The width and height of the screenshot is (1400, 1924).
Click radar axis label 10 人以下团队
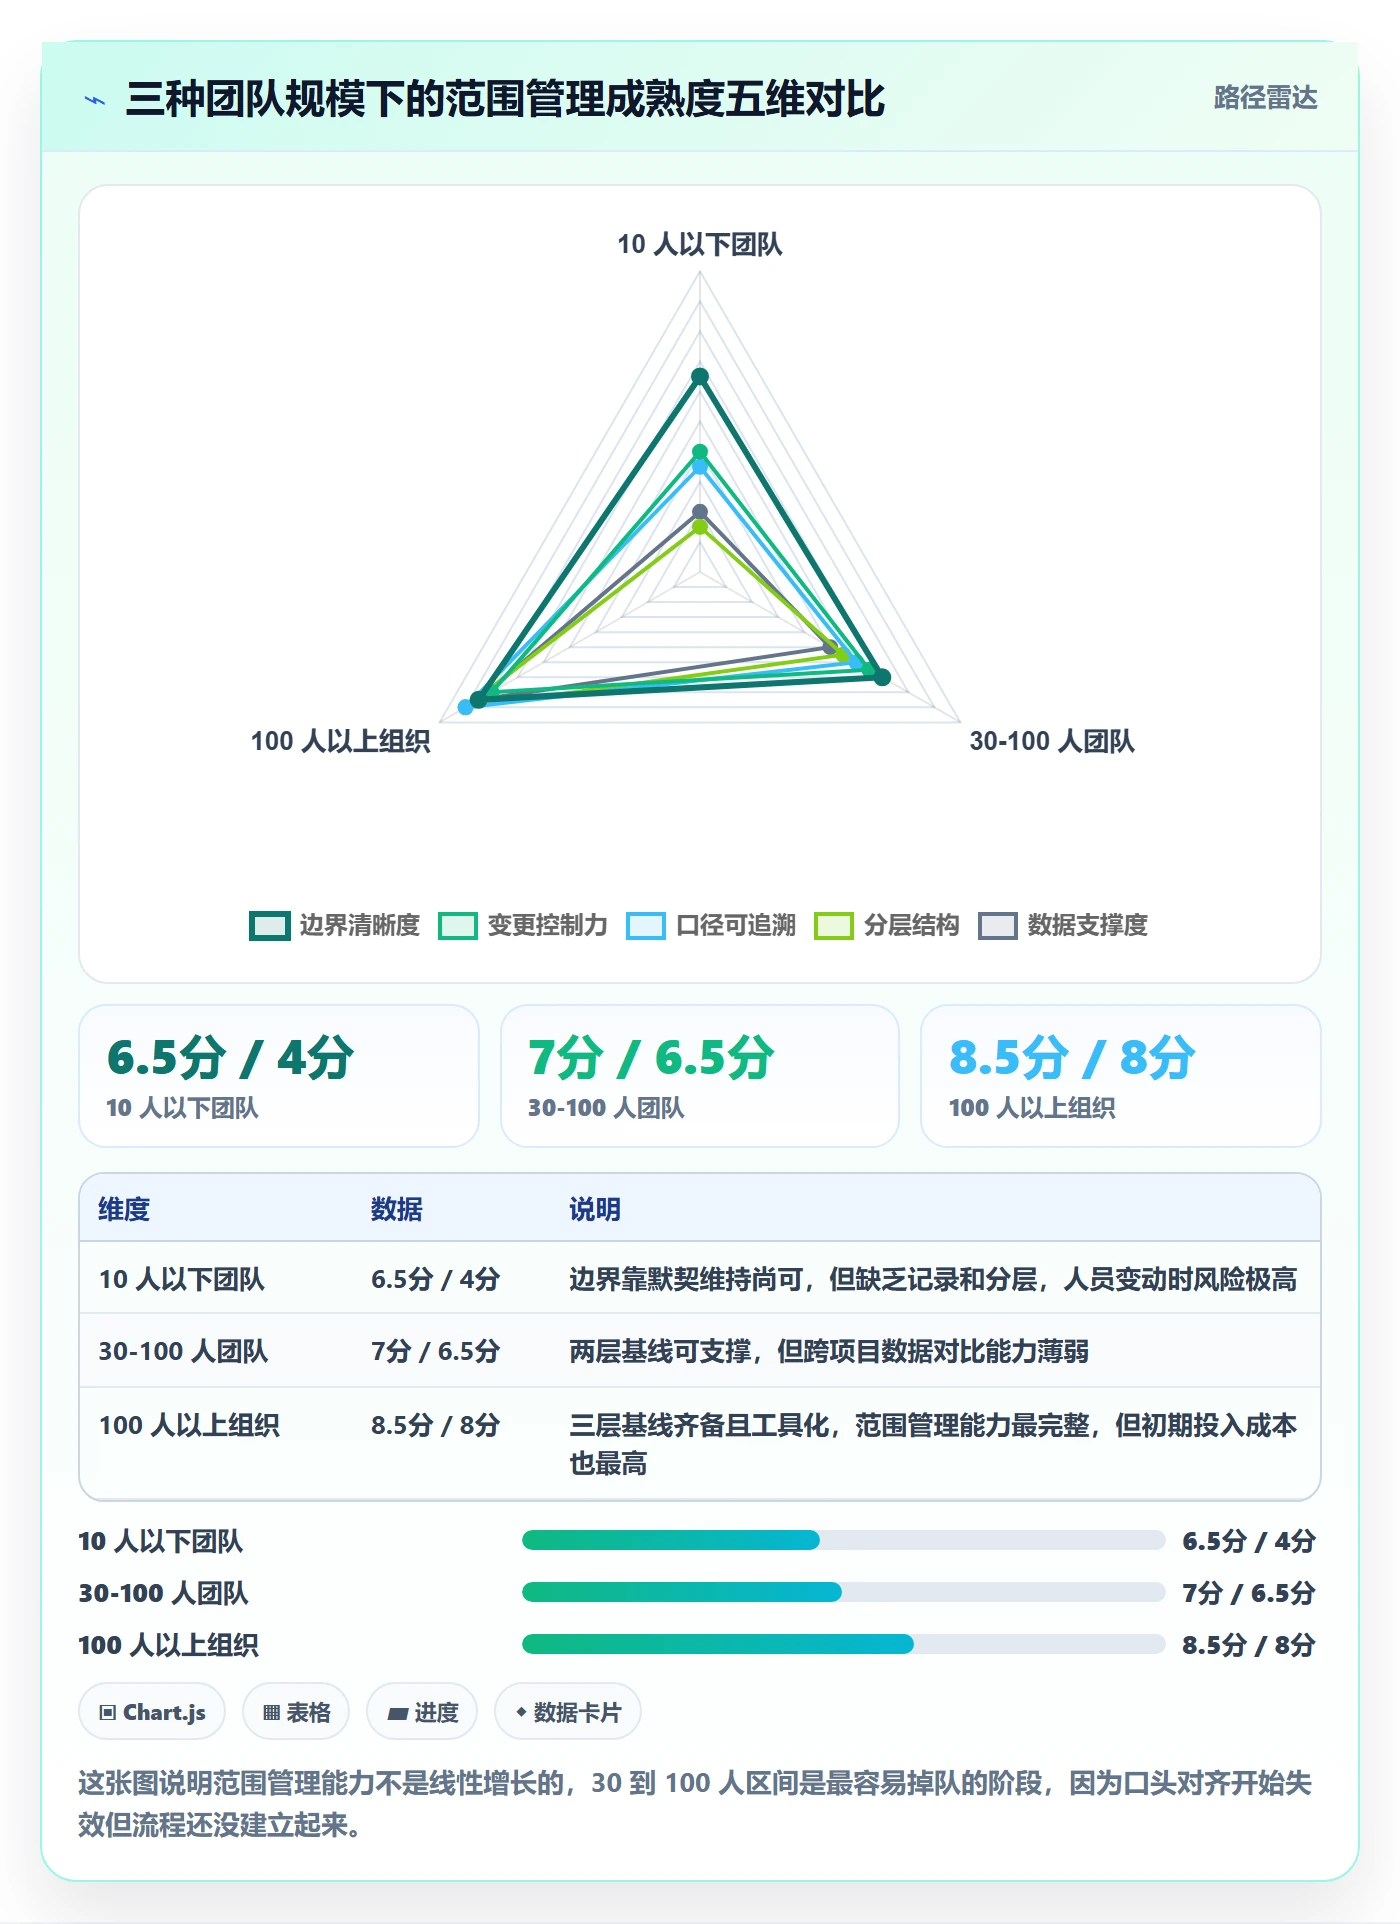coord(700,244)
